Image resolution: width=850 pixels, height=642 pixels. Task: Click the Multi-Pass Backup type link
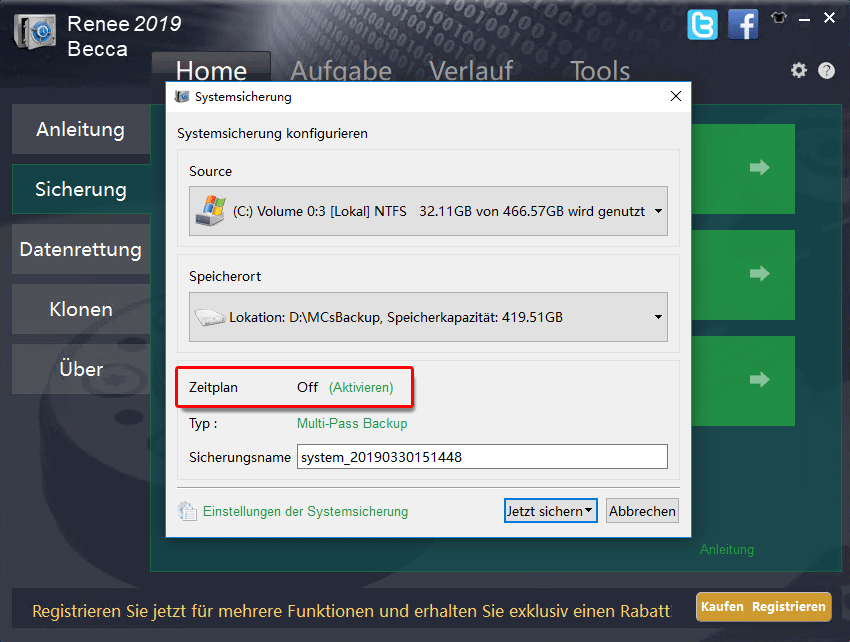coord(352,423)
